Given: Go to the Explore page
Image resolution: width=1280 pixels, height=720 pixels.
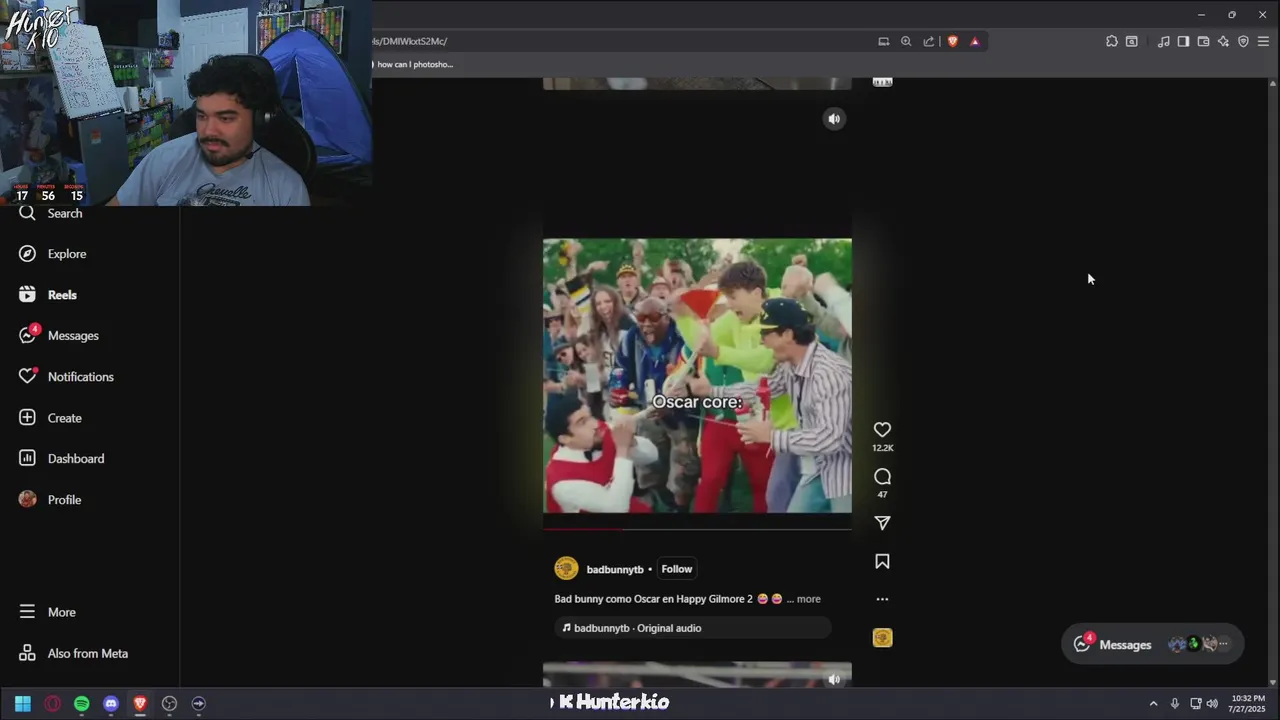Looking at the screenshot, I should tap(53, 254).
